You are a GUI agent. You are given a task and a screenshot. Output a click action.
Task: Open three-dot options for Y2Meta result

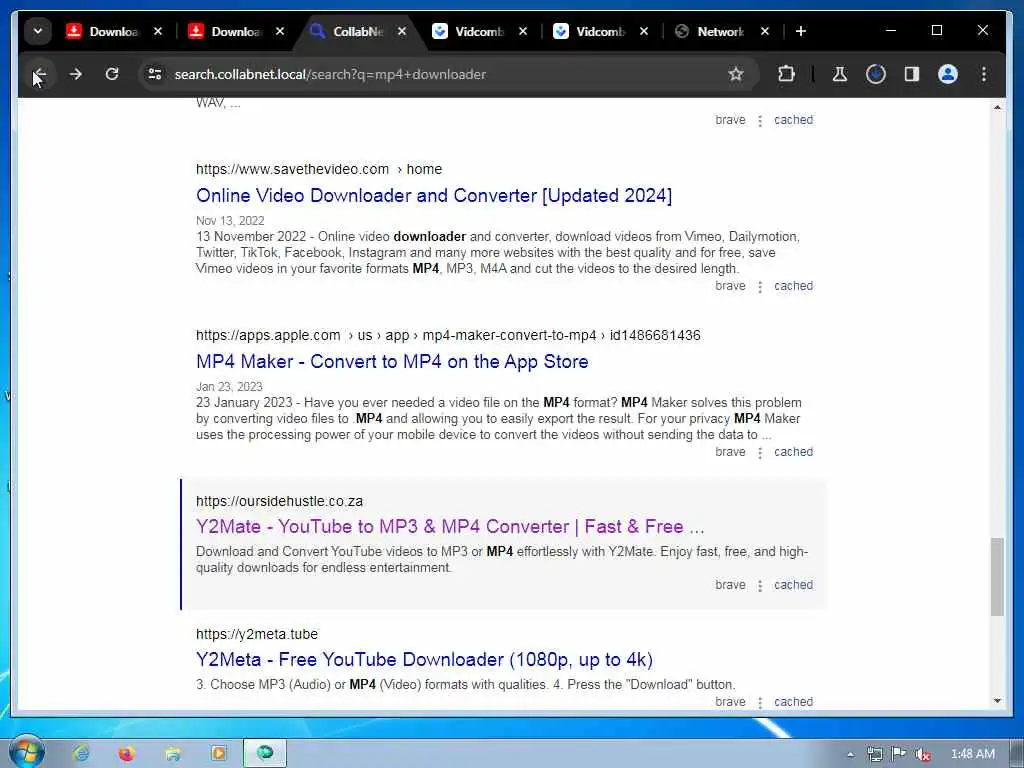click(x=760, y=702)
